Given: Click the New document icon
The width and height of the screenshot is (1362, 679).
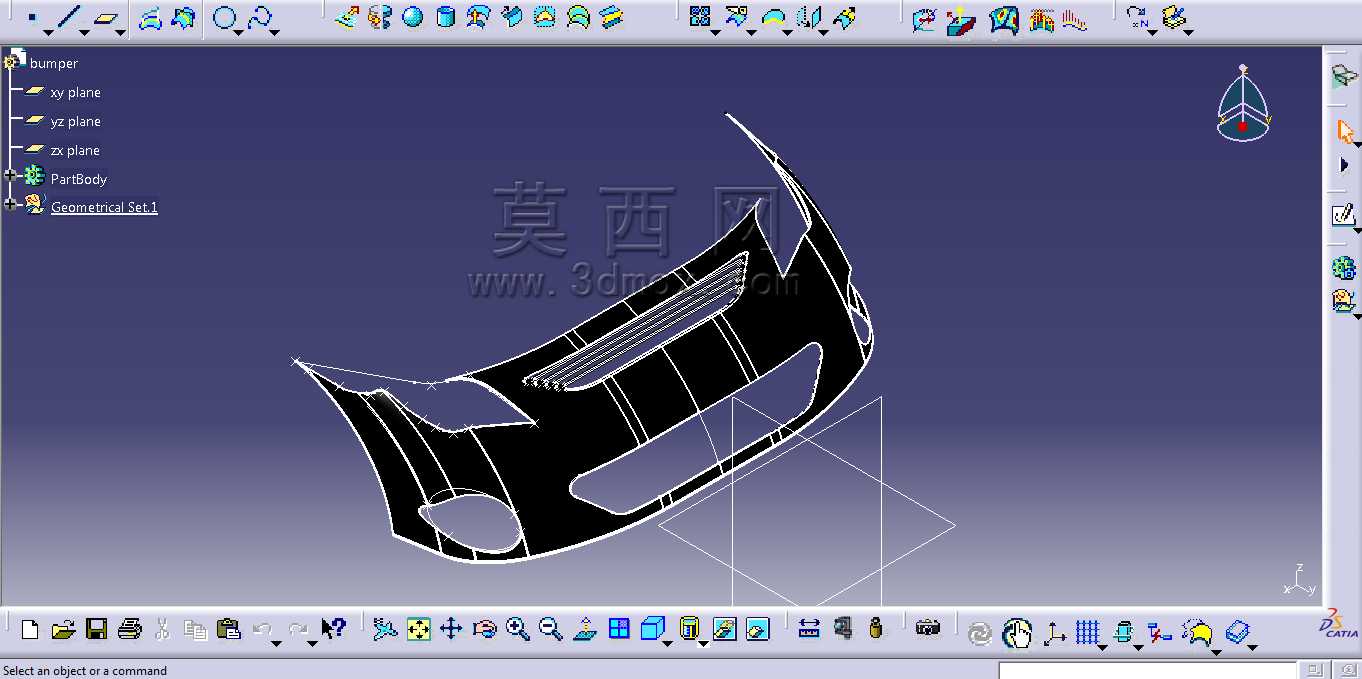Looking at the screenshot, I should click(30, 629).
